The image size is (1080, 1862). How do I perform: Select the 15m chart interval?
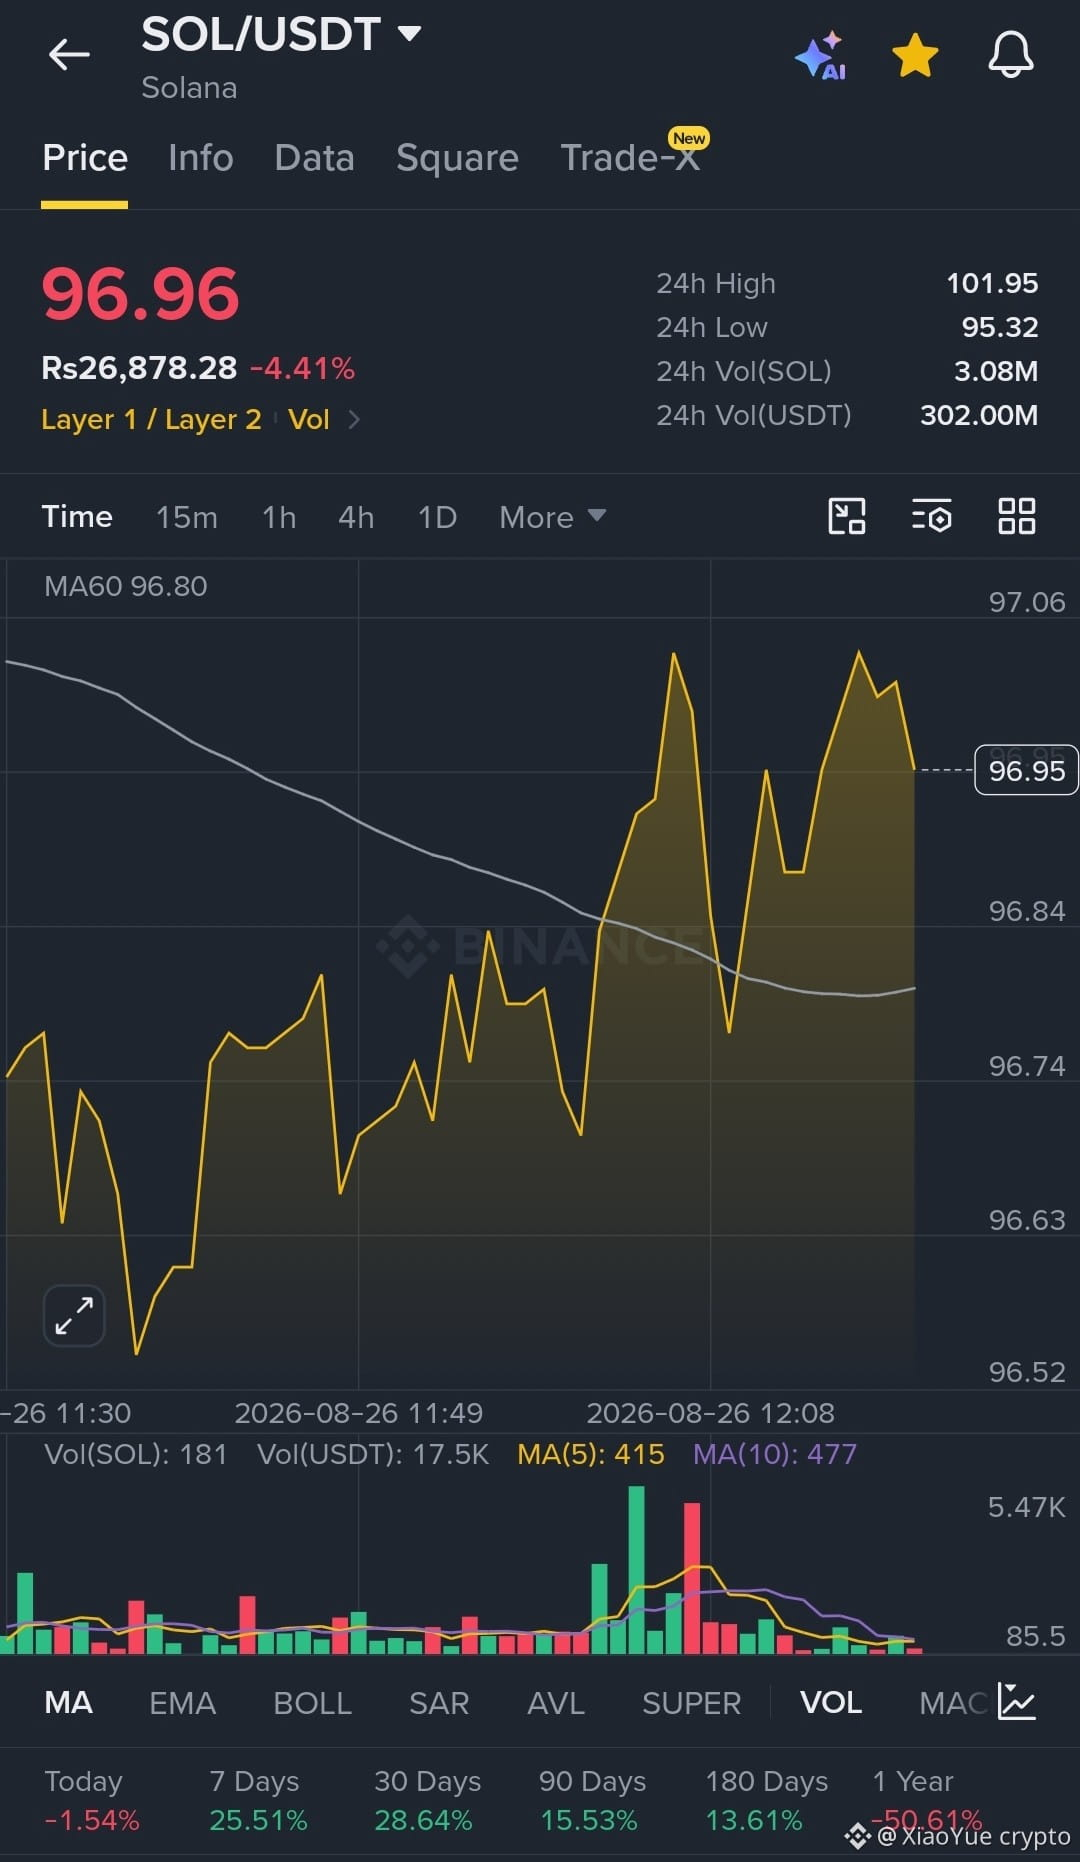[x=186, y=517]
